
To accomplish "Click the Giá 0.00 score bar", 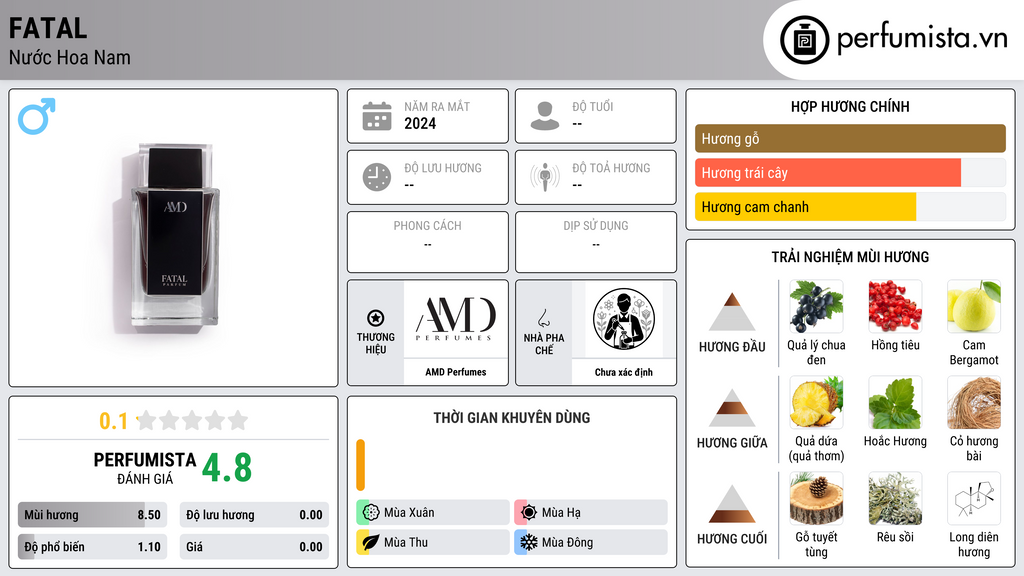I will [x=254, y=547].
